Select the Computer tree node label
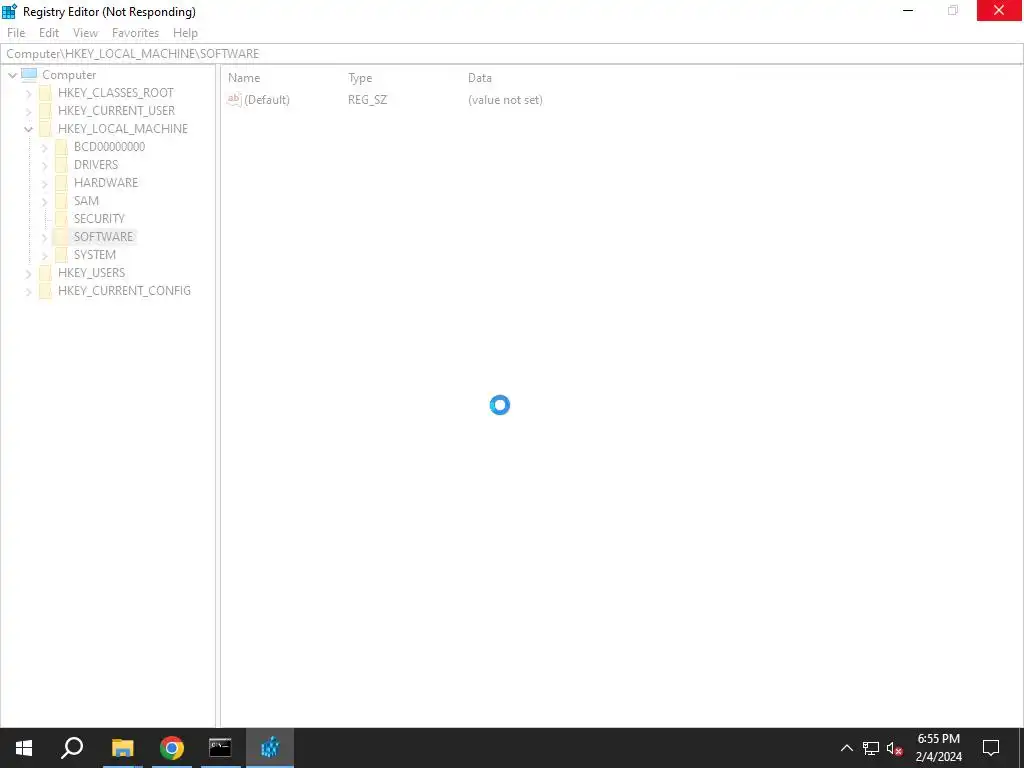 [69, 74]
